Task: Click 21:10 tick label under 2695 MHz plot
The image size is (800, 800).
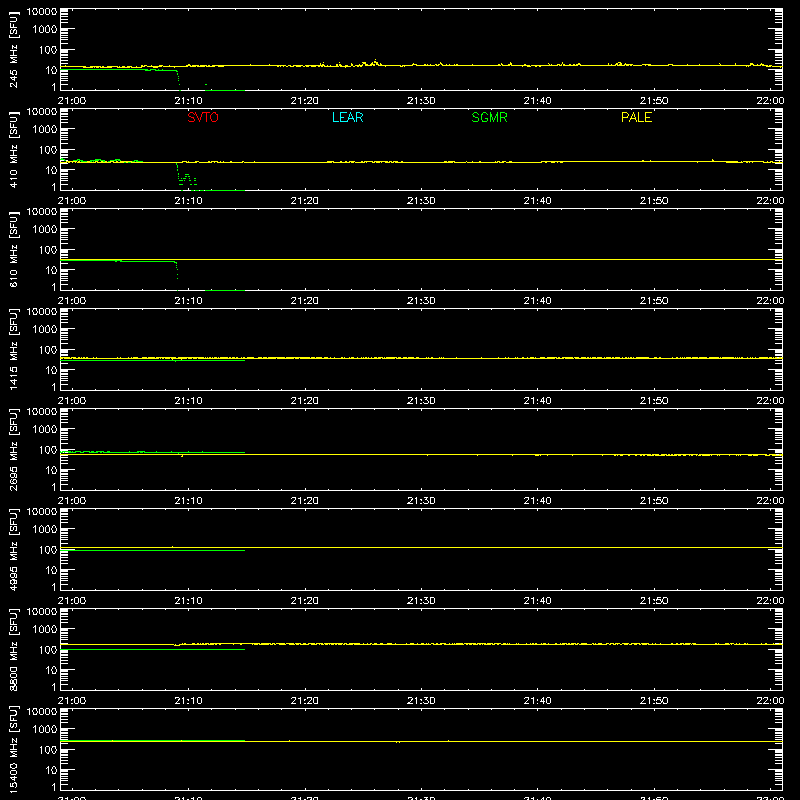Action: (x=188, y=501)
